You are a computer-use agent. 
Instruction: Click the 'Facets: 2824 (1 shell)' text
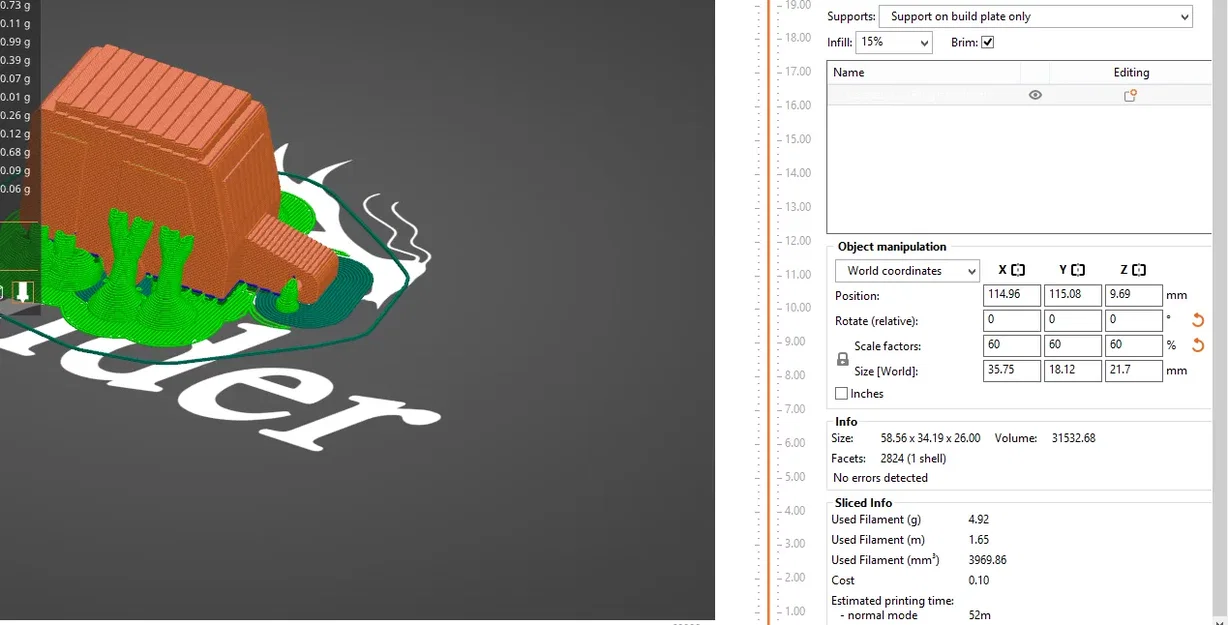(x=888, y=458)
